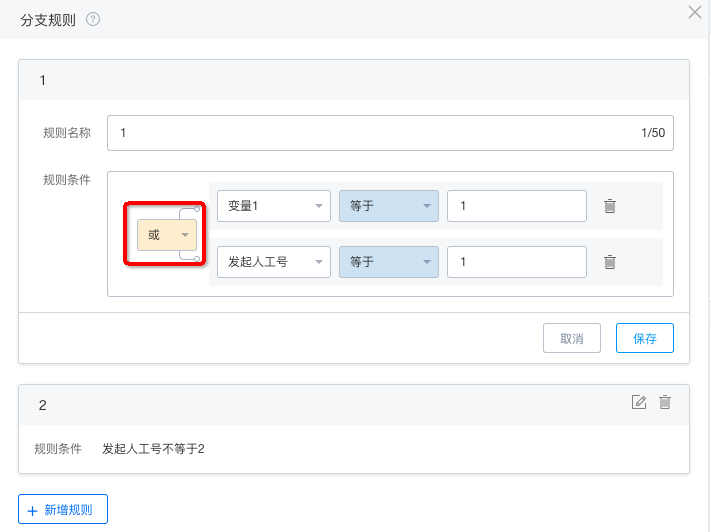Click the value field in the 发起人工号 row
This screenshot has height=532, width=711.
[517, 262]
